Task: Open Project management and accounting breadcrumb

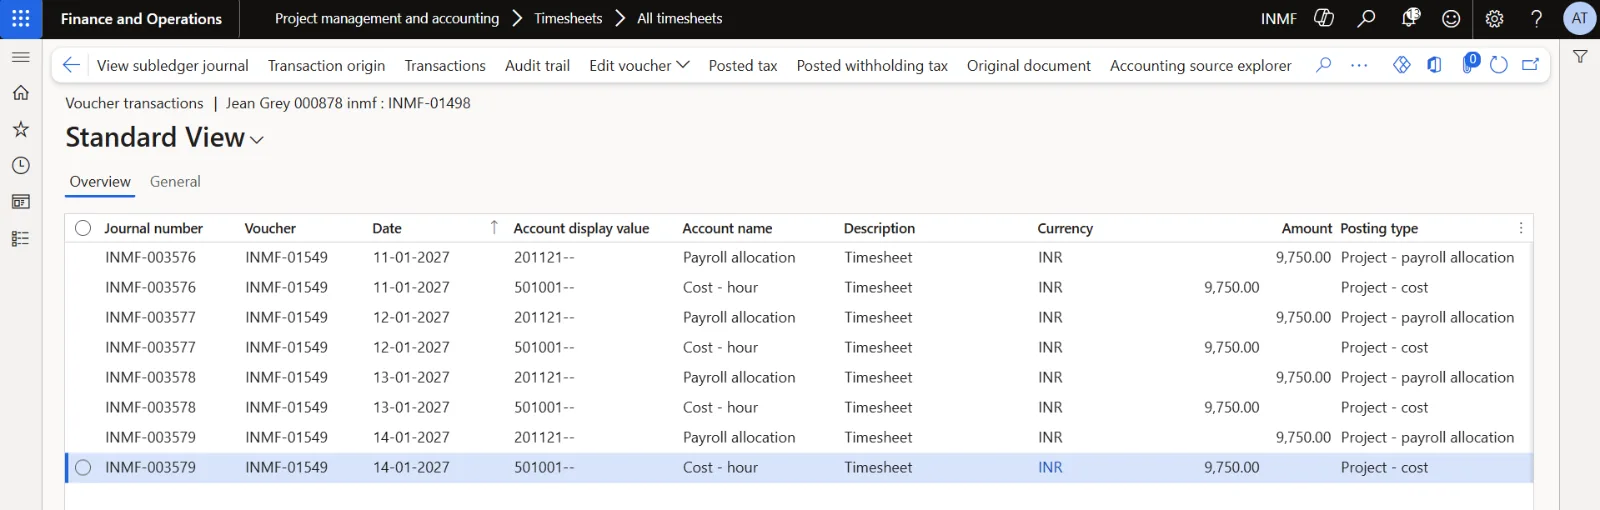Action: [x=387, y=18]
